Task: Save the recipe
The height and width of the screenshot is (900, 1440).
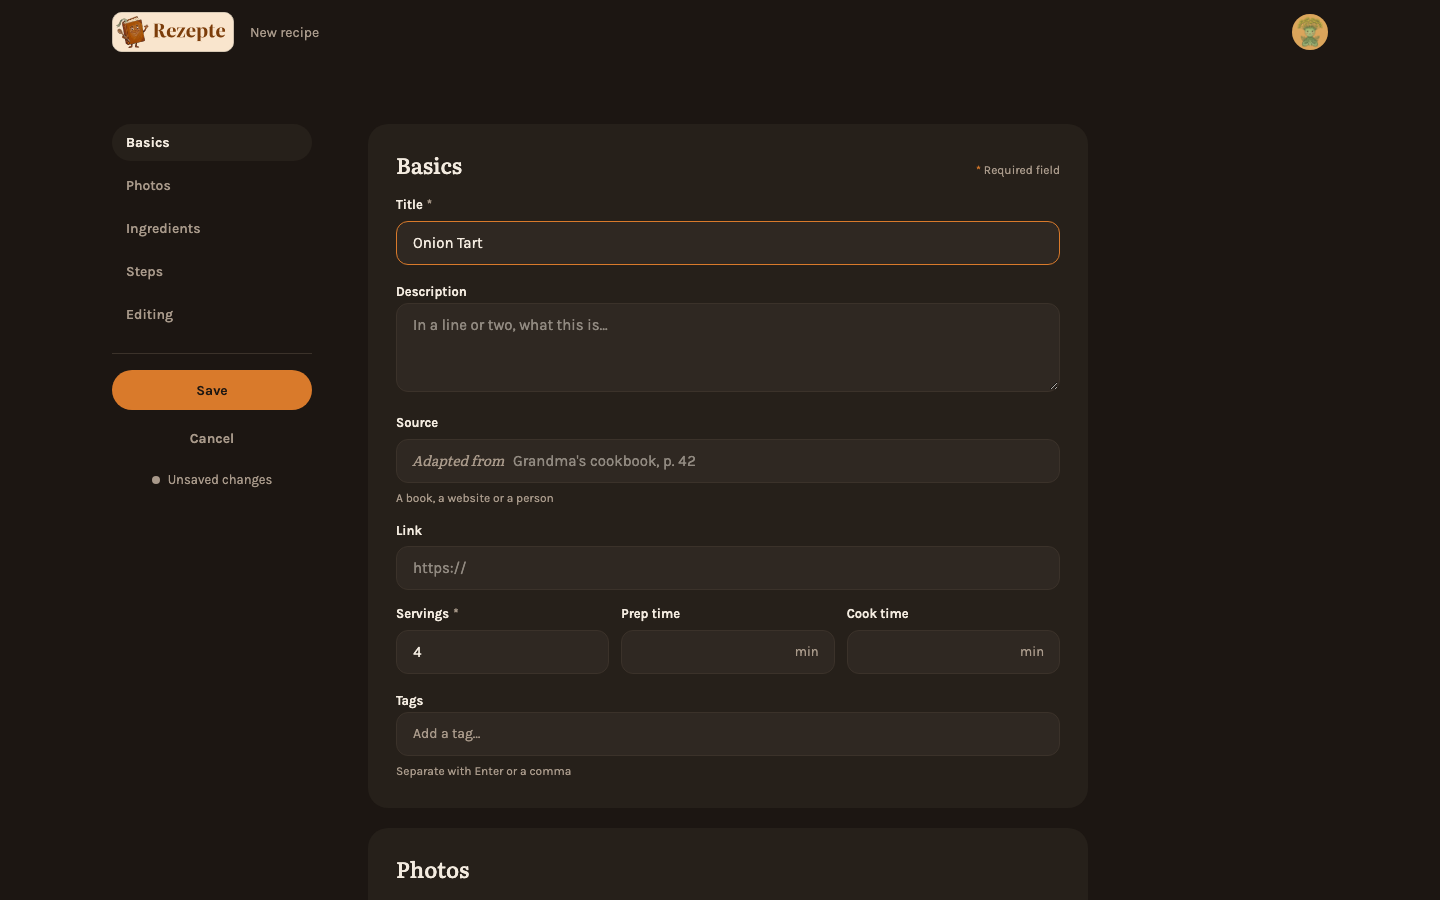Action: click(212, 390)
